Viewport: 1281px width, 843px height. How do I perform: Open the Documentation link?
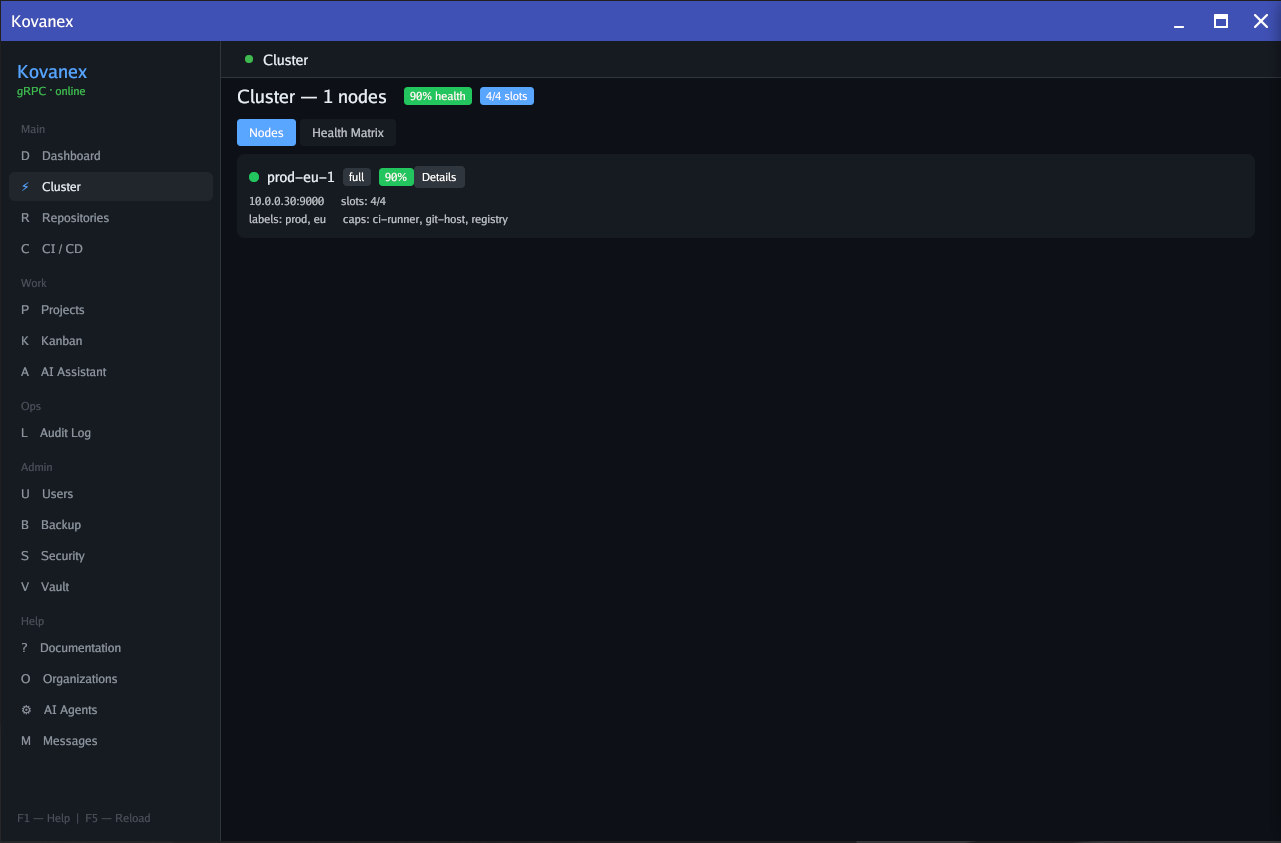point(82,647)
